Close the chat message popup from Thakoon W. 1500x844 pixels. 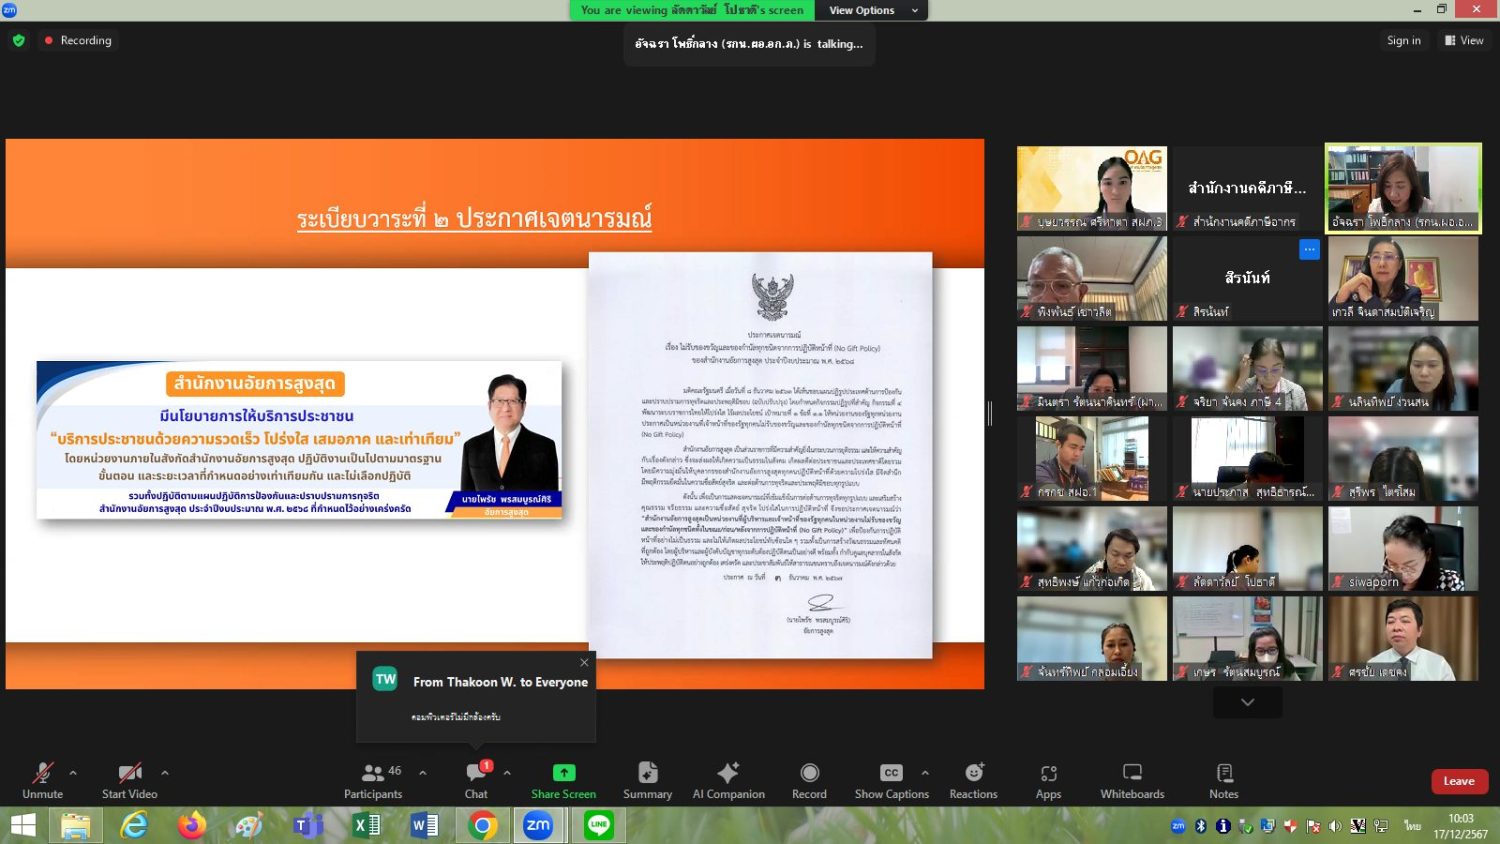(584, 662)
